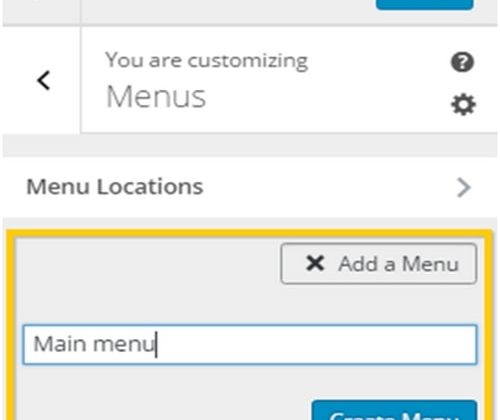500x420 pixels.
Task: Click the Menu Locations label text
Action: tap(115, 187)
